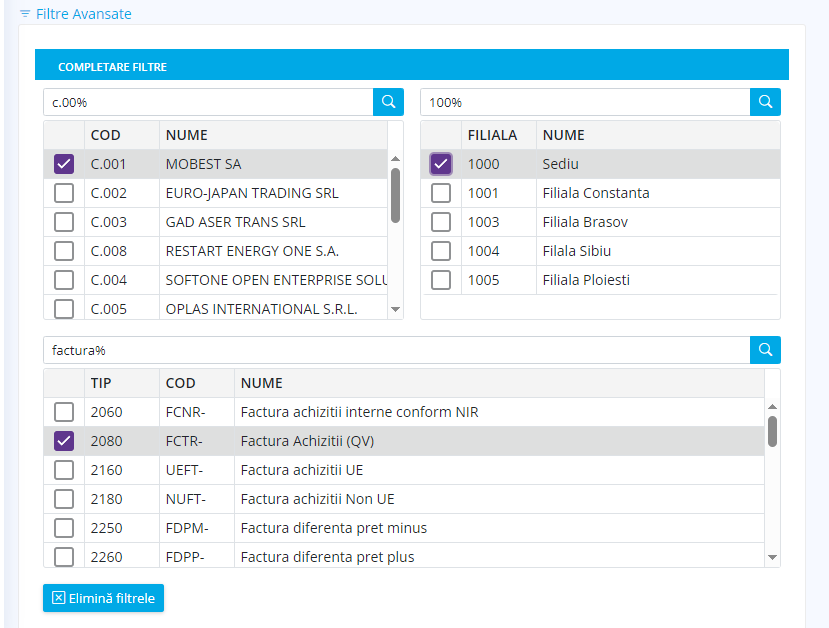Click the Elimină filtrele button
Image resolution: width=829 pixels, height=628 pixels.
click(103, 598)
